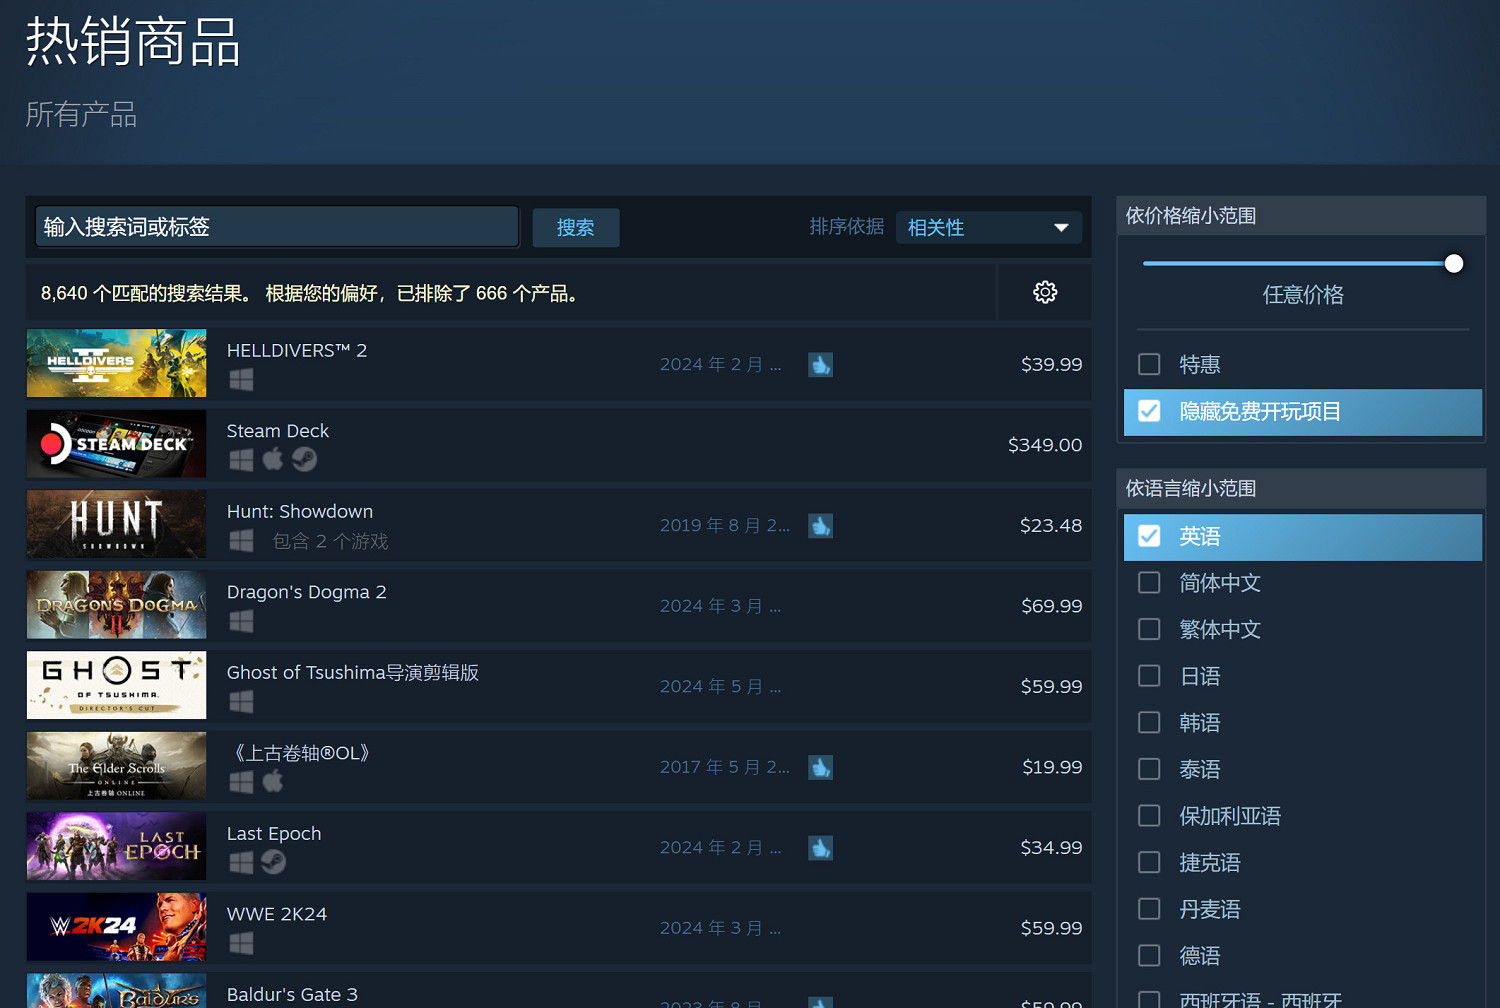Click the thumbs-up icon for Baldur's Gate 3
The image size is (1500, 1008).
[x=820, y=1001]
